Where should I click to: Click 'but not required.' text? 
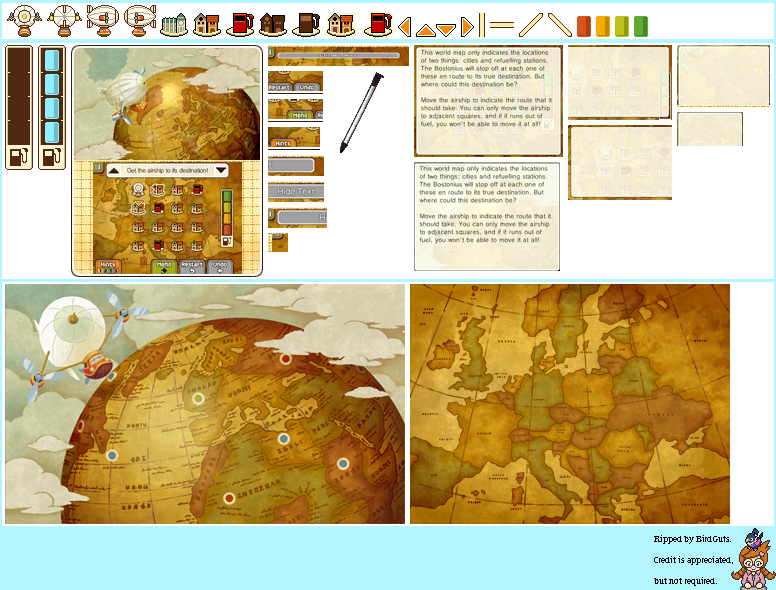pyautogui.click(x=685, y=581)
